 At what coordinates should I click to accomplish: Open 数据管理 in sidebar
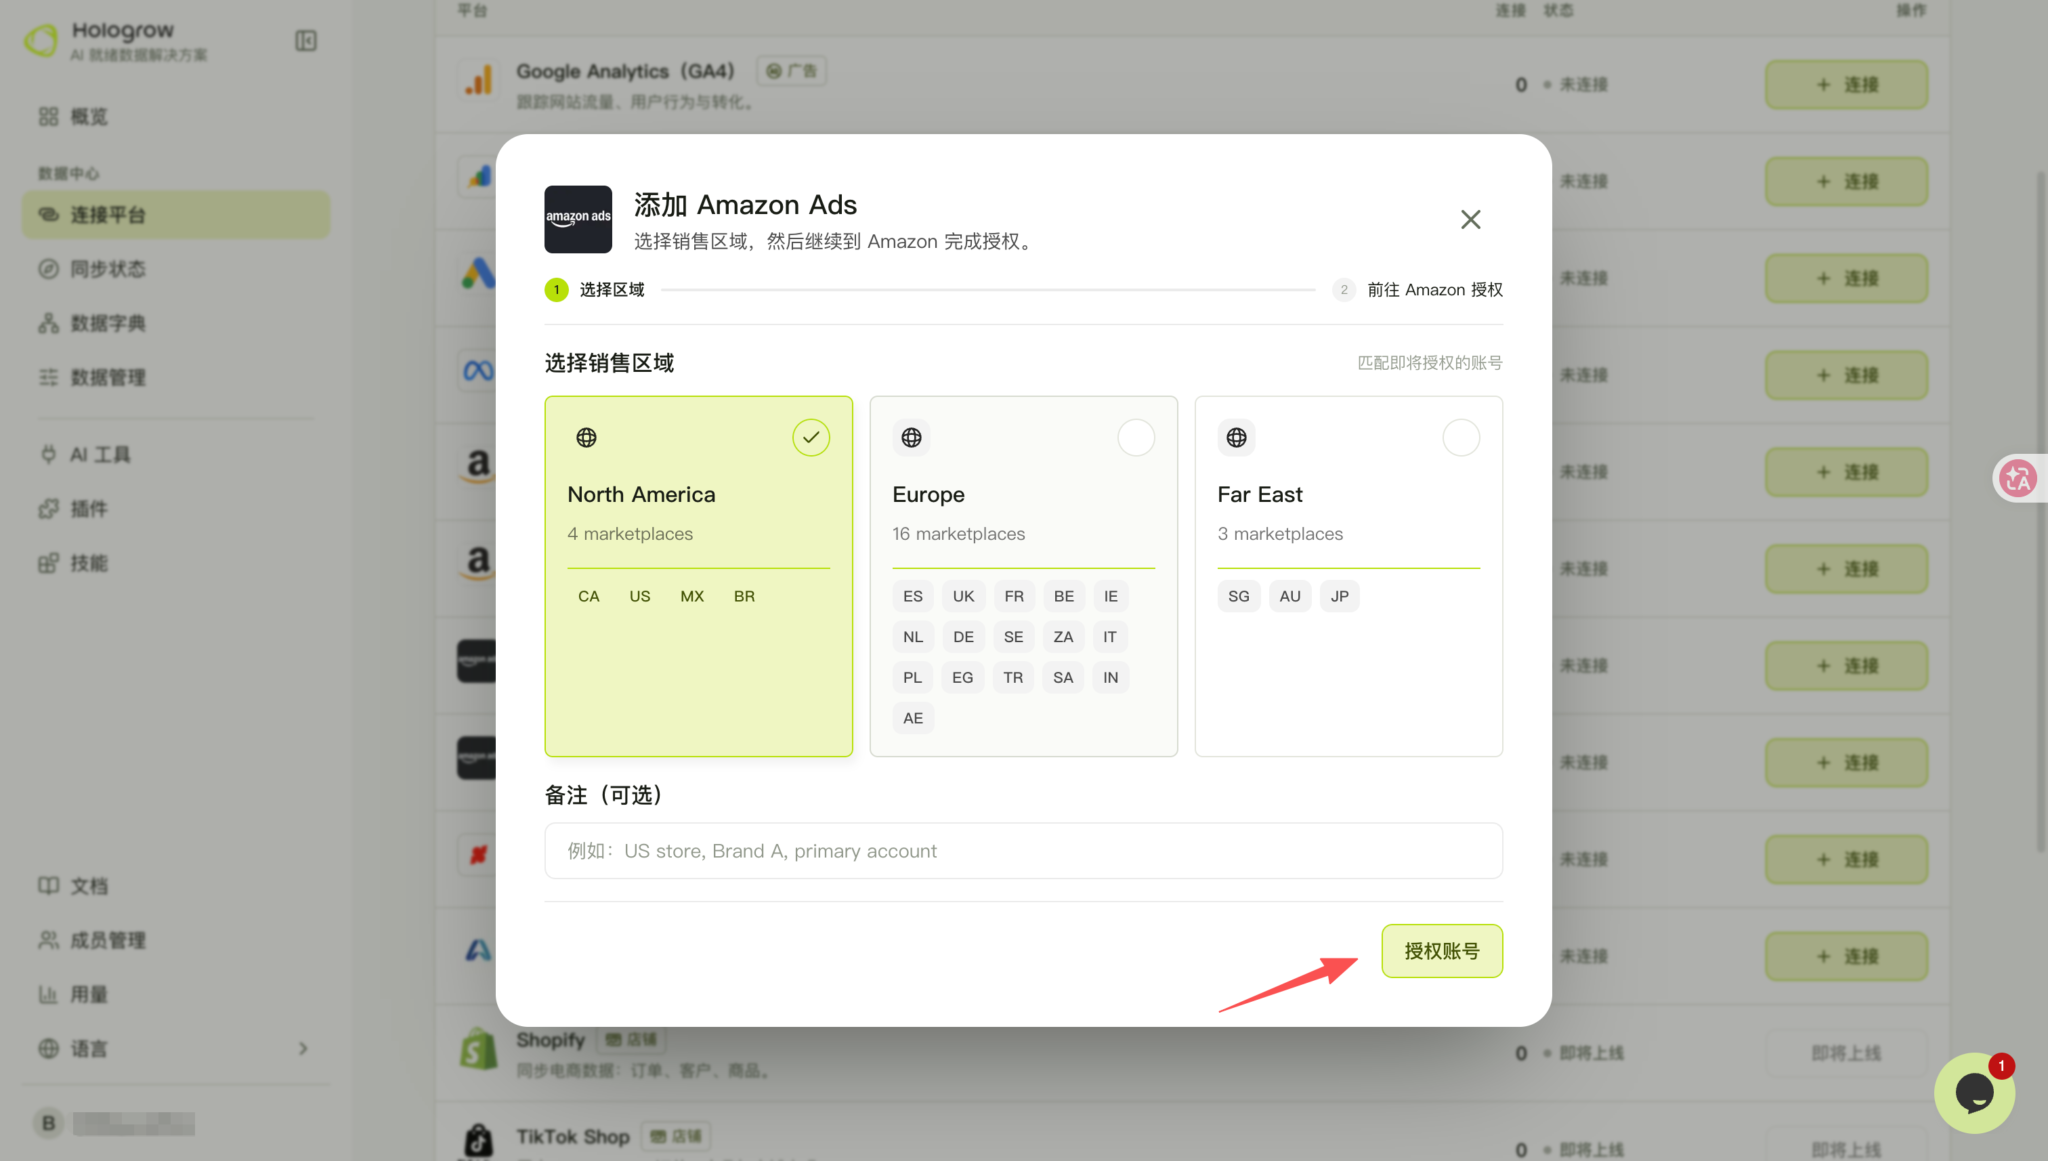175,377
